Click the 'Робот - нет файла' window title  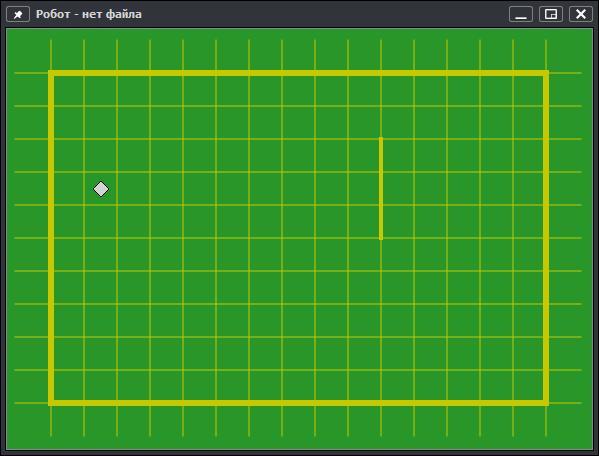click(x=89, y=14)
